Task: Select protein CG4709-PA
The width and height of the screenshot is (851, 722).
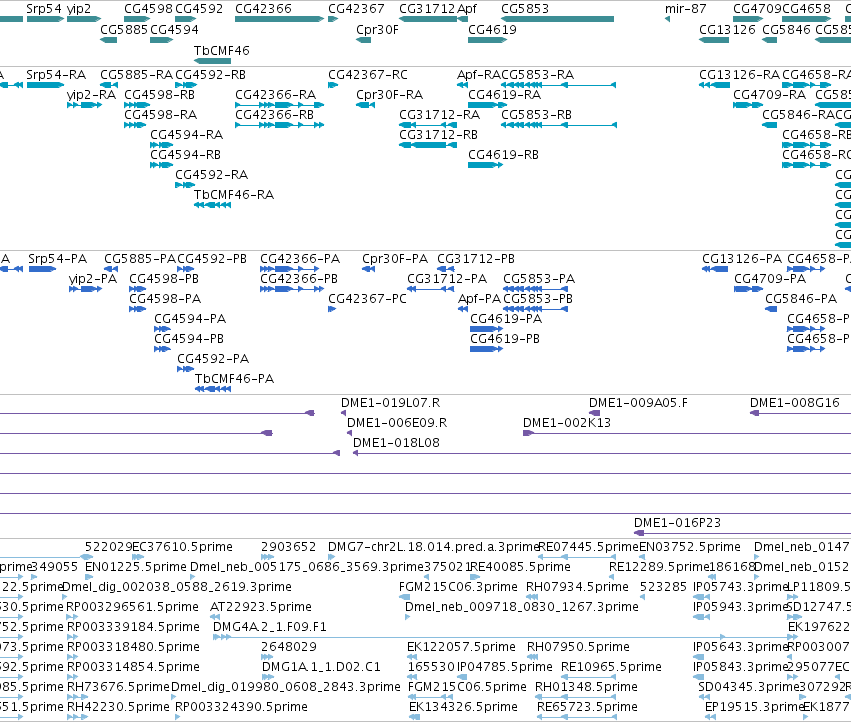Action: tap(748, 289)
